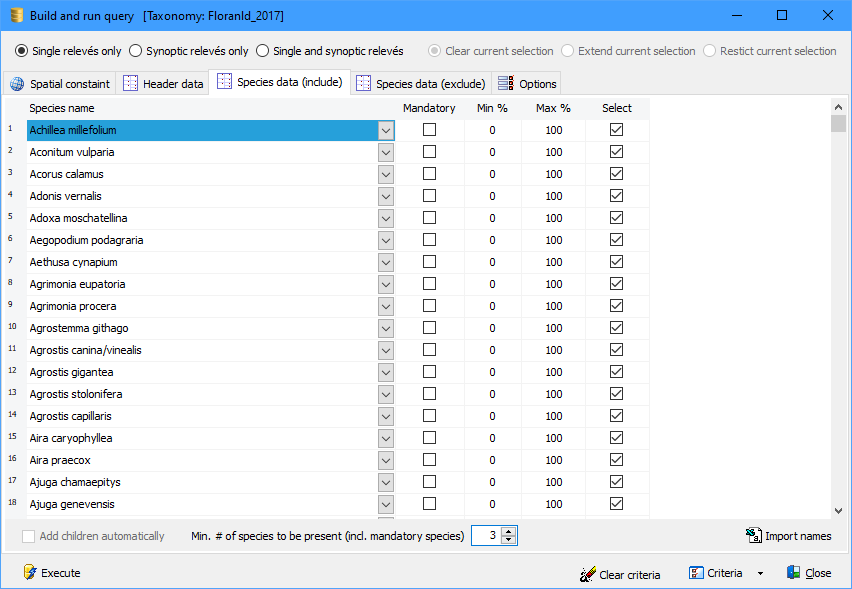Click the Clear criteria eraser icon

588,574
